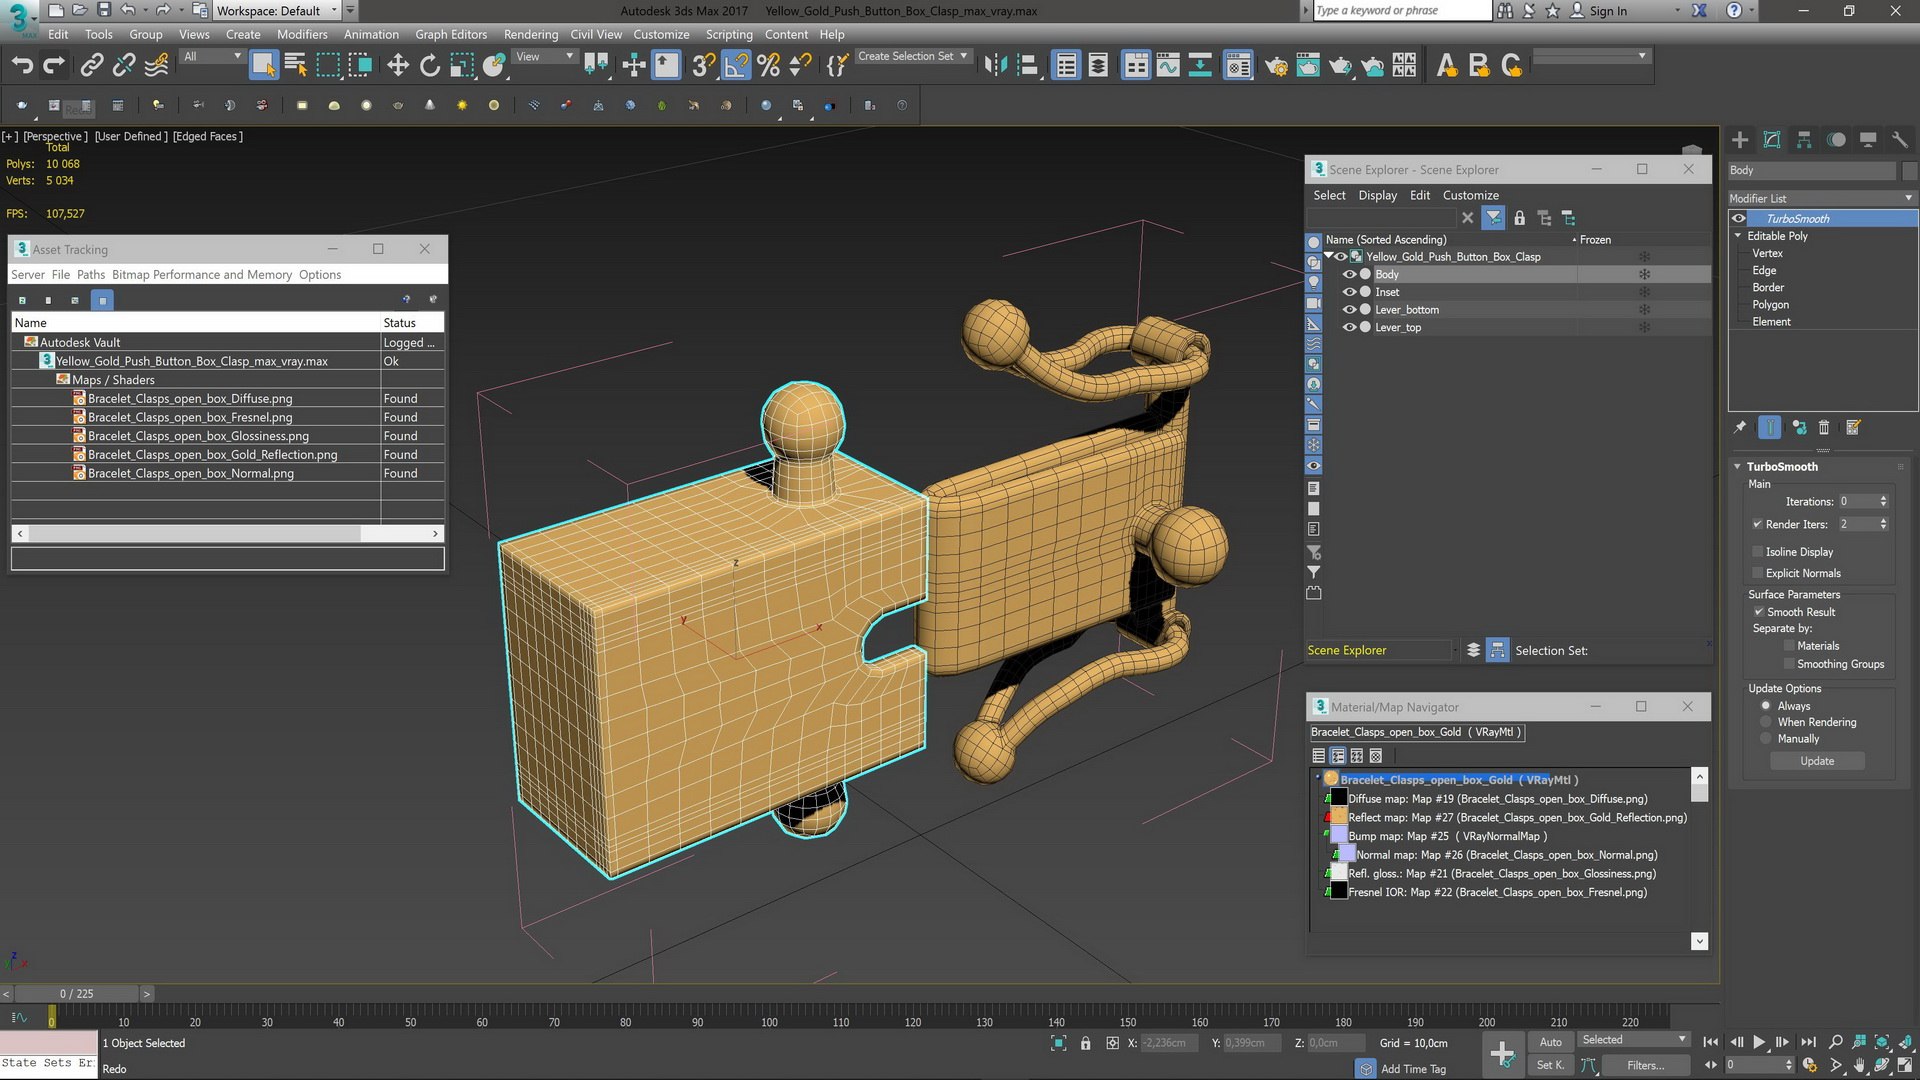Click the Update button
Image resolution: width=1920 pixels, height=1080 pixels.
[1817, 761]
